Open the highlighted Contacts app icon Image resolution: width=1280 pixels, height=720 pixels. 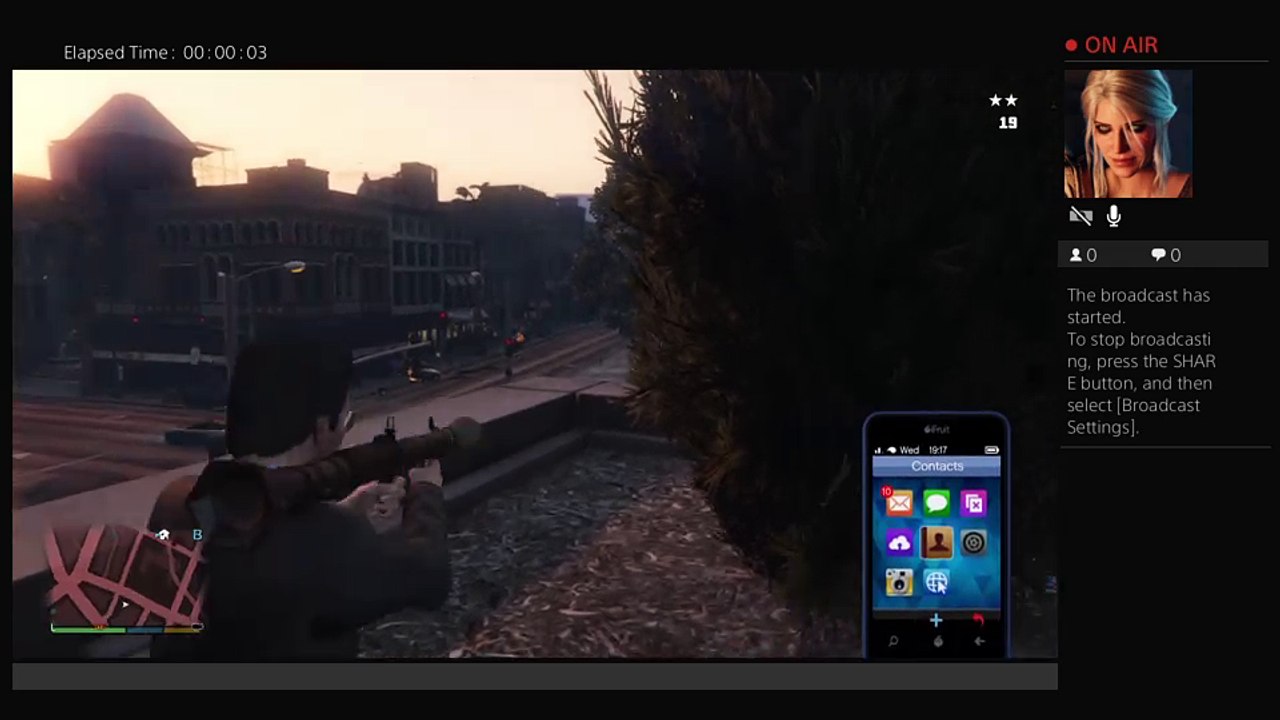(936, 542)
